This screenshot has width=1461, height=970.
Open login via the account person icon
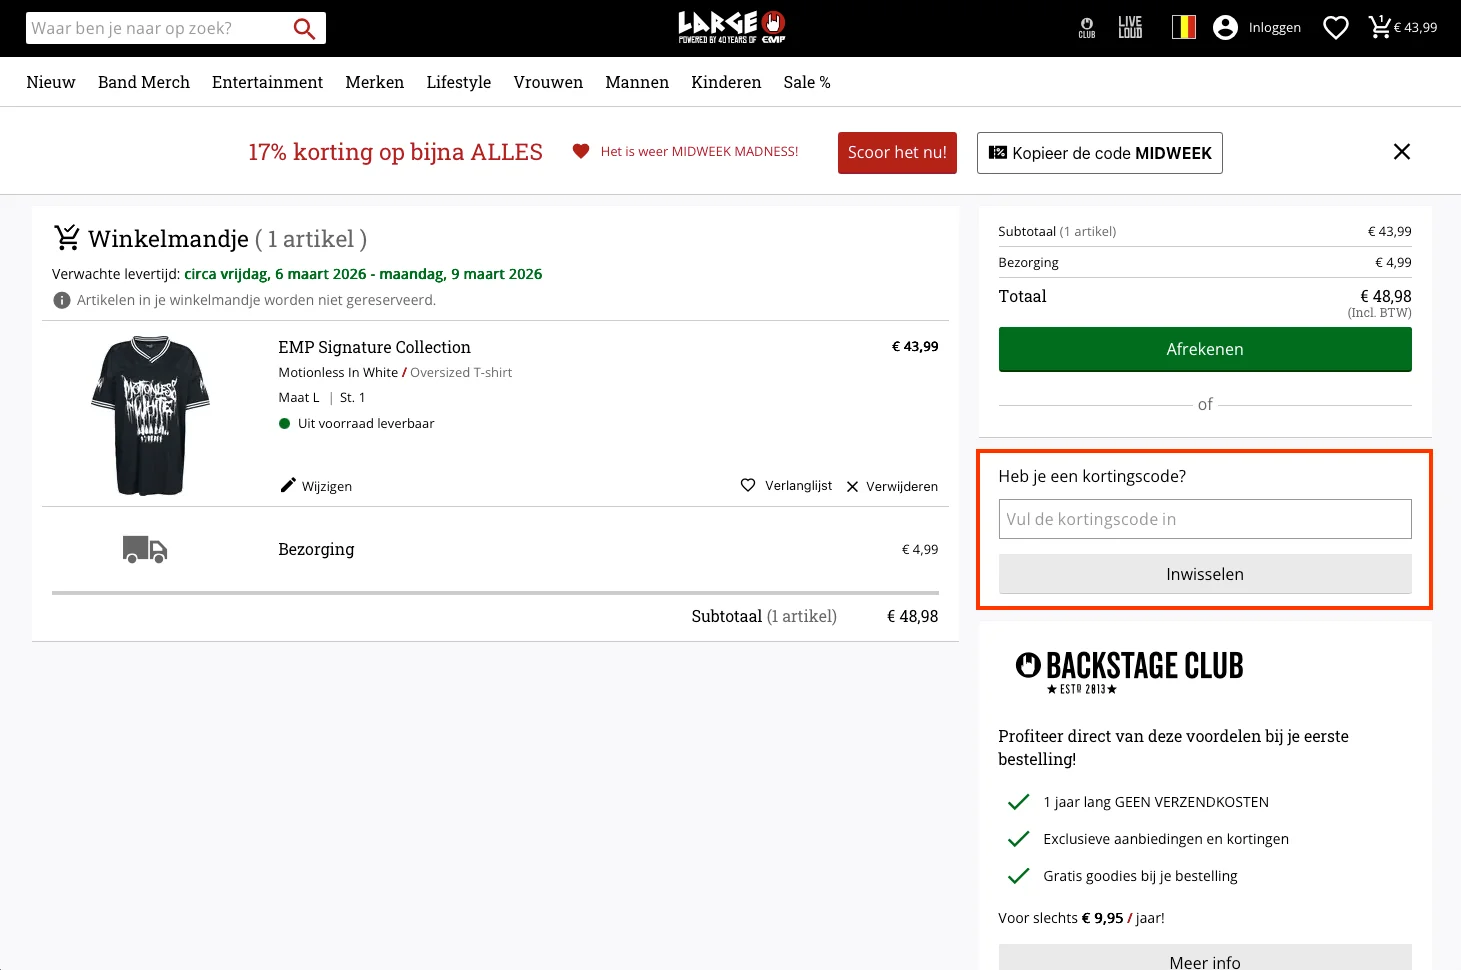pos(1225,27)
